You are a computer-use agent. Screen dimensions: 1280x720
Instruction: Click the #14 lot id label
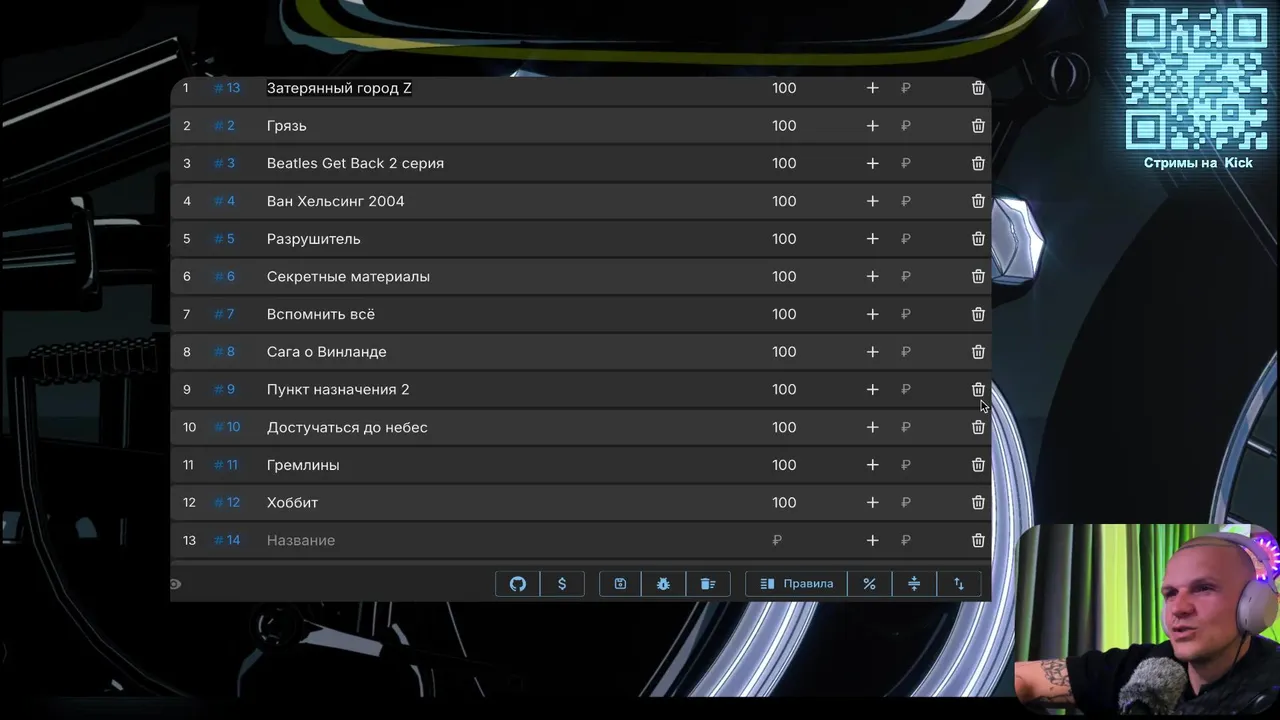(227, 540)
